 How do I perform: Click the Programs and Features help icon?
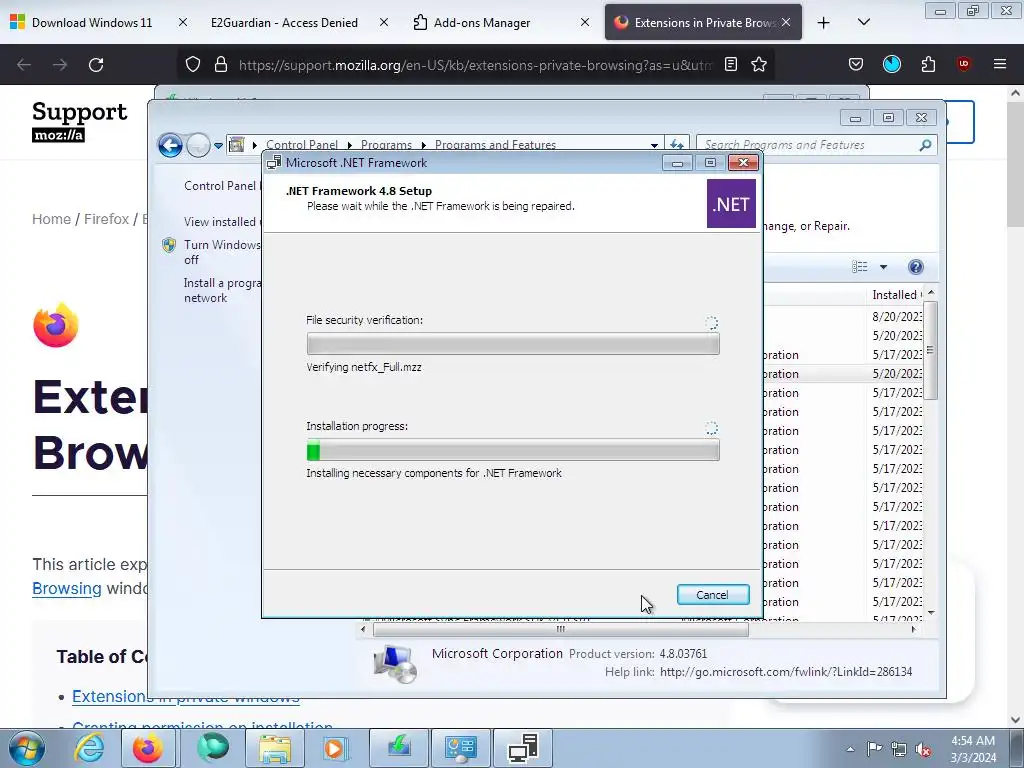[x=916, y=266]
